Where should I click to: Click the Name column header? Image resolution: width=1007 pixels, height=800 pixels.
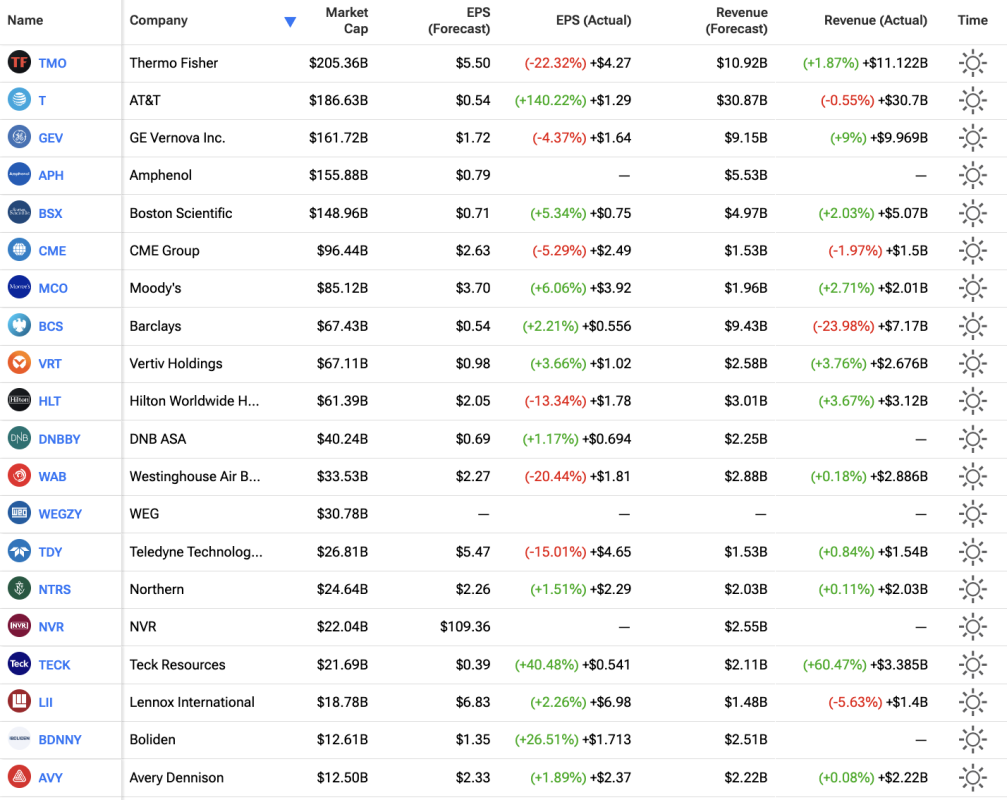(25, 21)
